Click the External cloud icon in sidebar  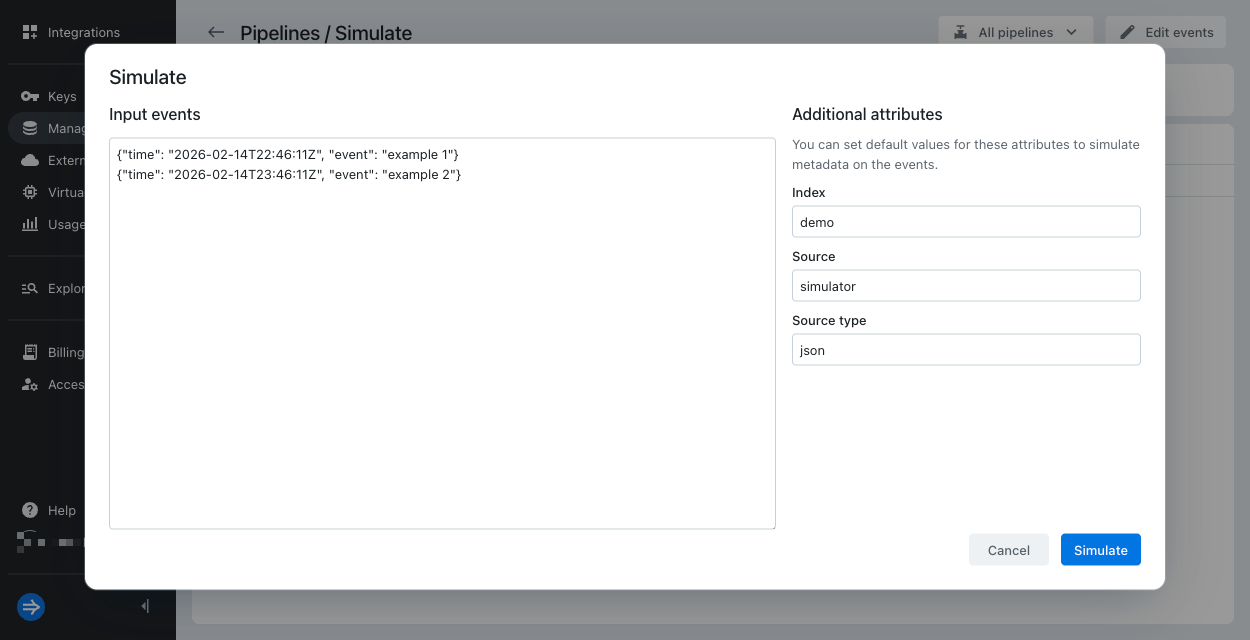click(30, 160)
